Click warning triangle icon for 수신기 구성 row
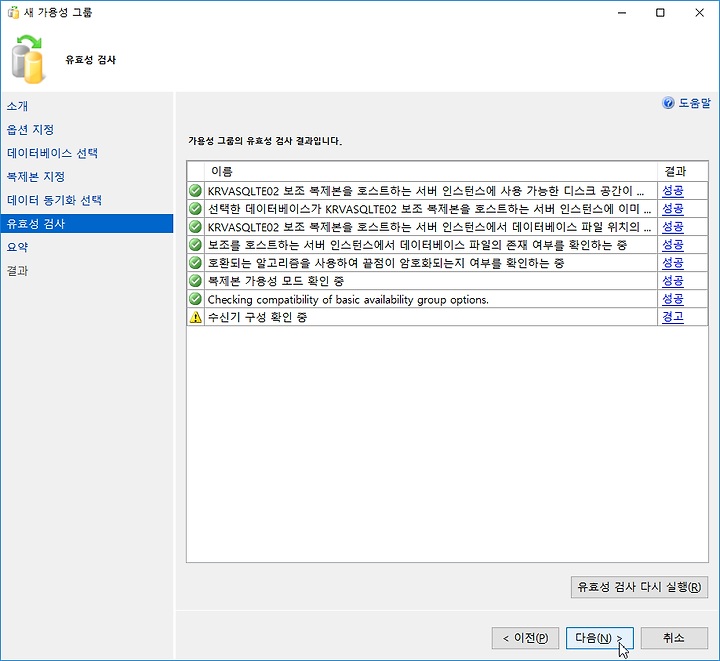 [x=196, y=317]
